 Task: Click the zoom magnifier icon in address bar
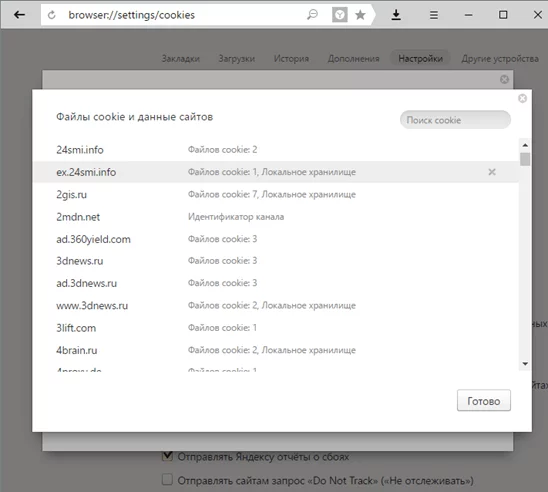pyautogui.click(x=312, y=15)
